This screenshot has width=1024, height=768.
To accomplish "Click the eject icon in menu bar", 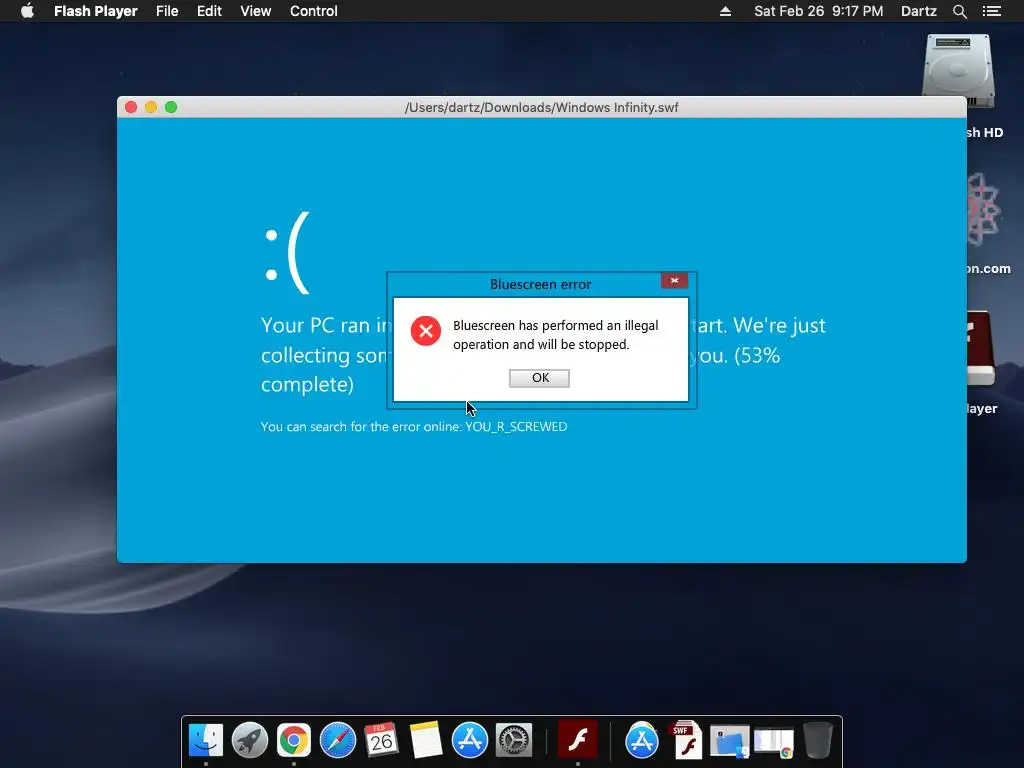I will click(x=725, y=11).
